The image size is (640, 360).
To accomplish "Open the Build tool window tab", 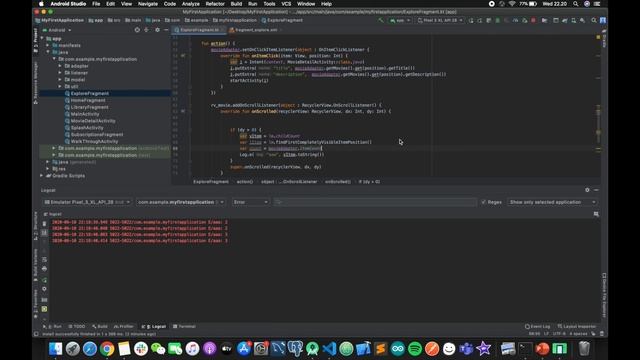I will coord(100,327).
